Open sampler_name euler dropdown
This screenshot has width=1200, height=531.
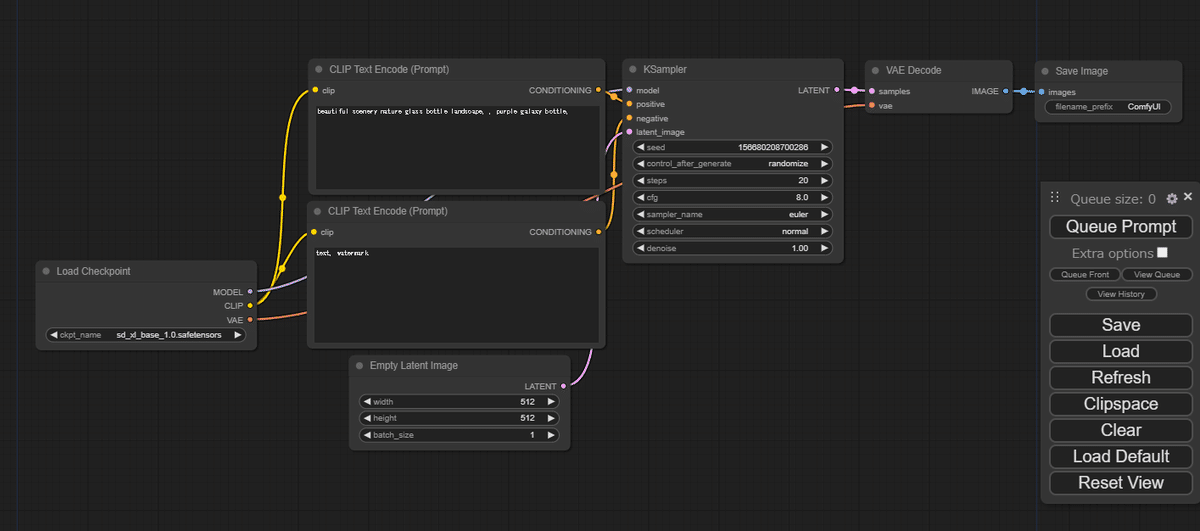tap(733, 214)
